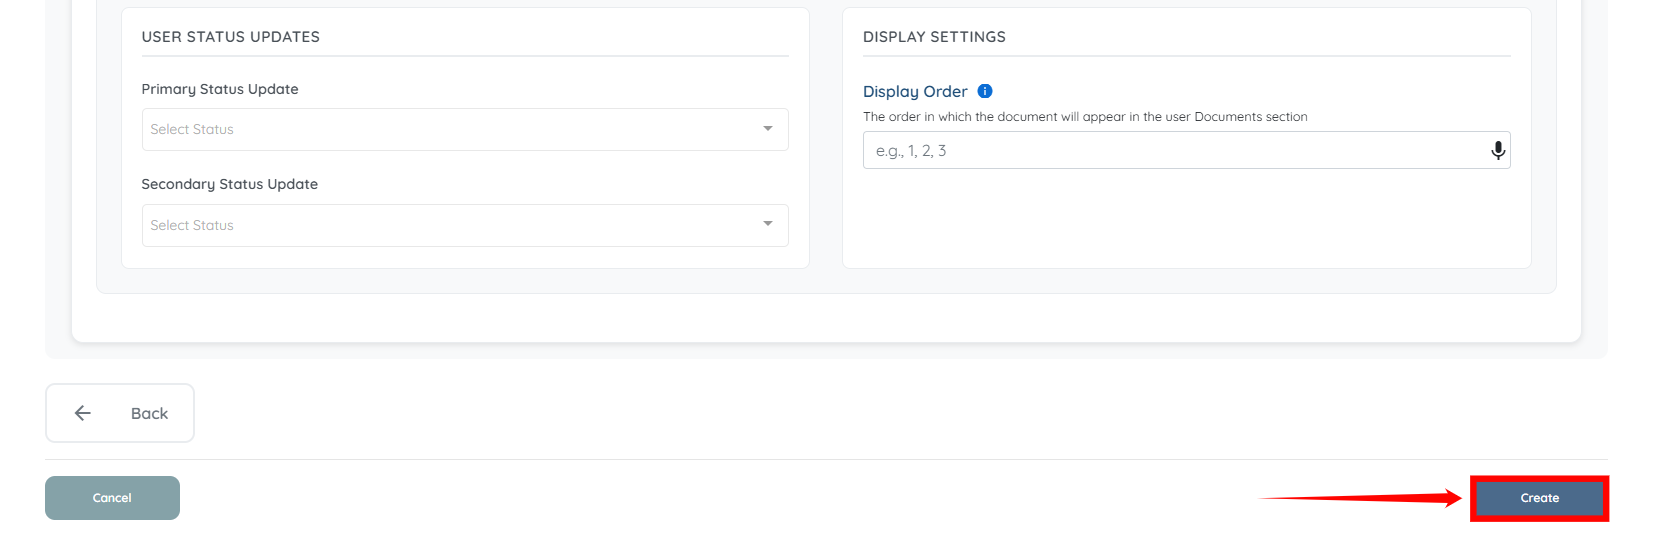Open the Primary 'Select Status' combo box
The image size is (1654, 559).
click(450, 130)
